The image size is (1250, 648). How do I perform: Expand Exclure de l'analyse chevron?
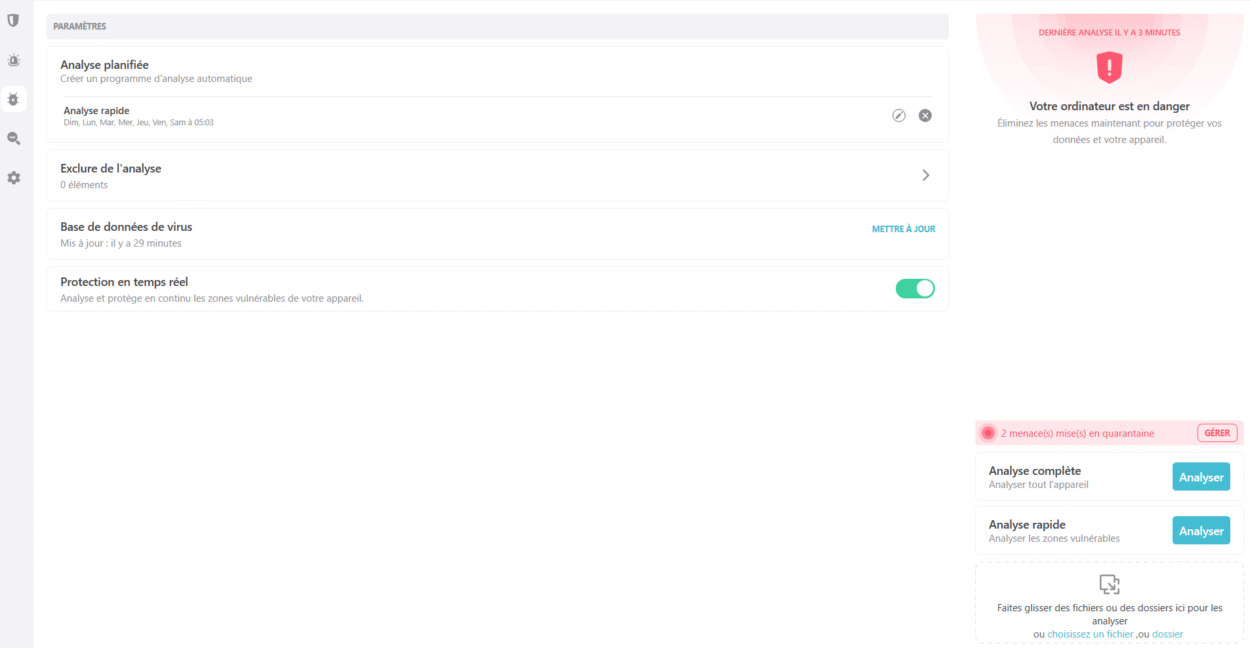(x=925, y=175)
